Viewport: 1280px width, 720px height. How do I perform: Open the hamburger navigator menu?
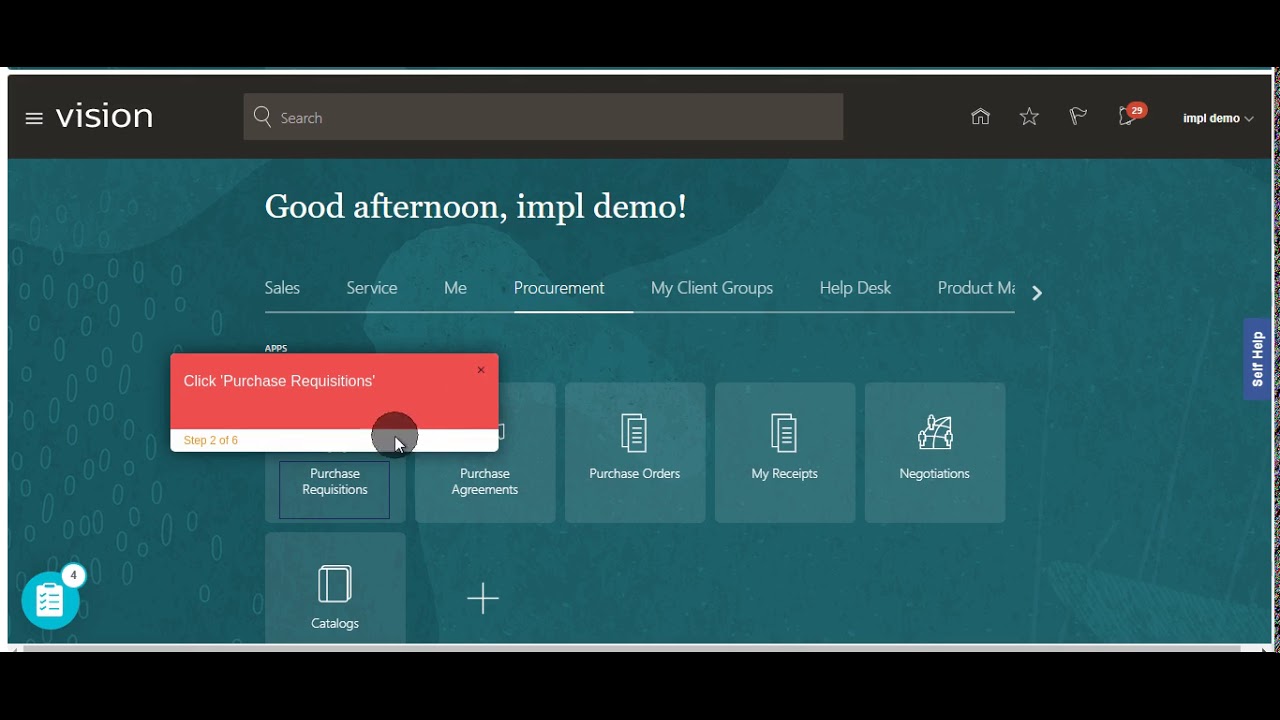pyautogui.click(x=34, y=118)
